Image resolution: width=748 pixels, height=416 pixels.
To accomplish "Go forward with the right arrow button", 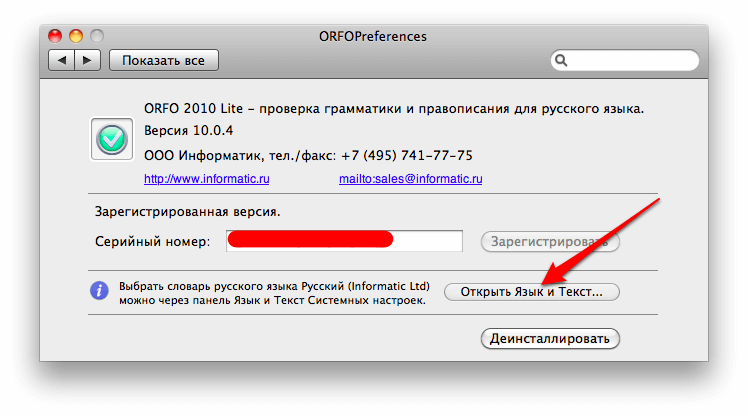I will coord(87,61).
